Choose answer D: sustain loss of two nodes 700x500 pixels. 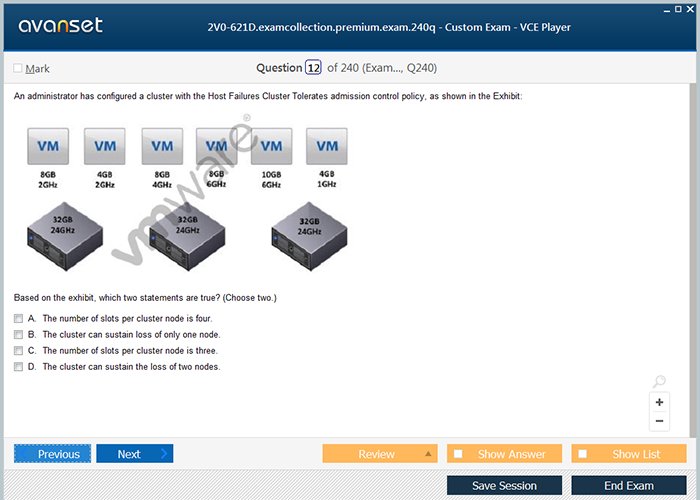18,367
